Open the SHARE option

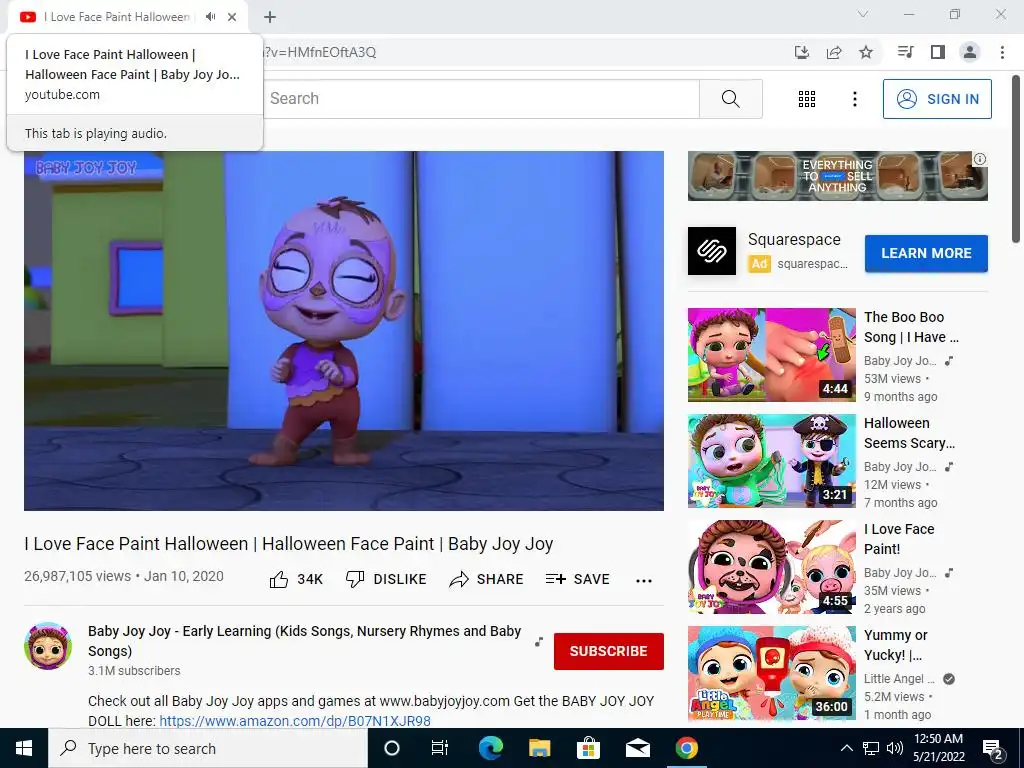click(487, 579)
